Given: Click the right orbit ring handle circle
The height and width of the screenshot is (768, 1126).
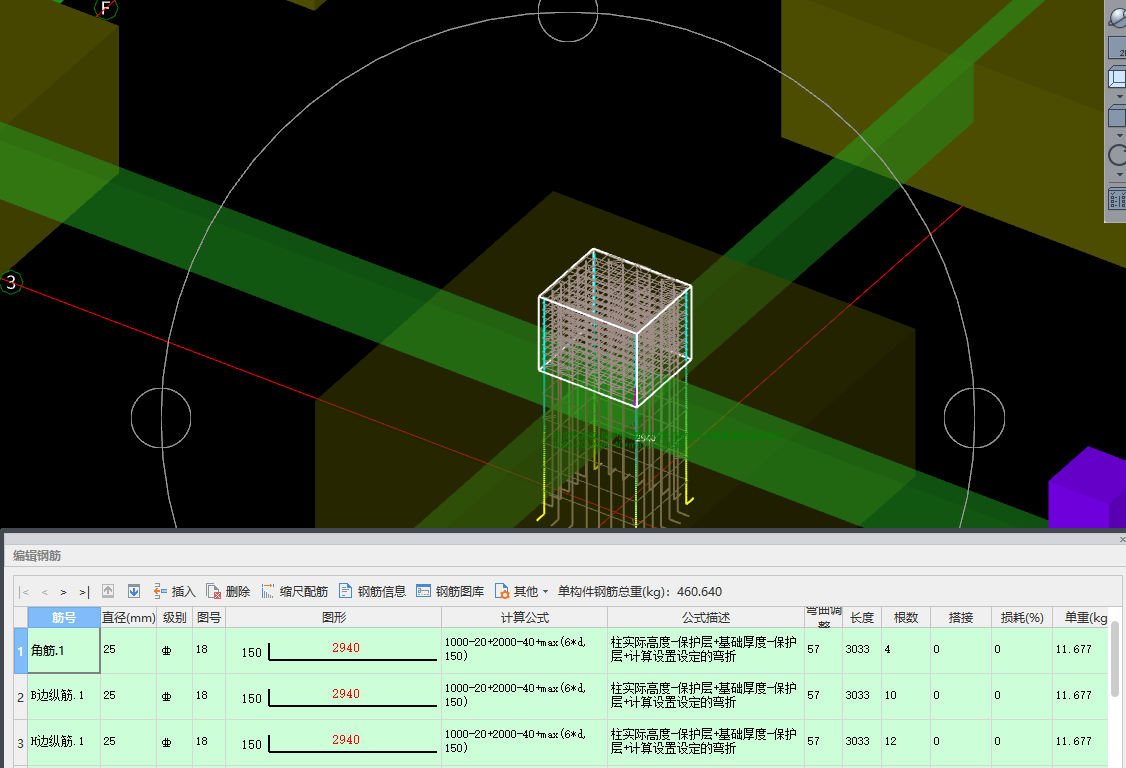Looking at the screenshot, I should click(974, 418).
